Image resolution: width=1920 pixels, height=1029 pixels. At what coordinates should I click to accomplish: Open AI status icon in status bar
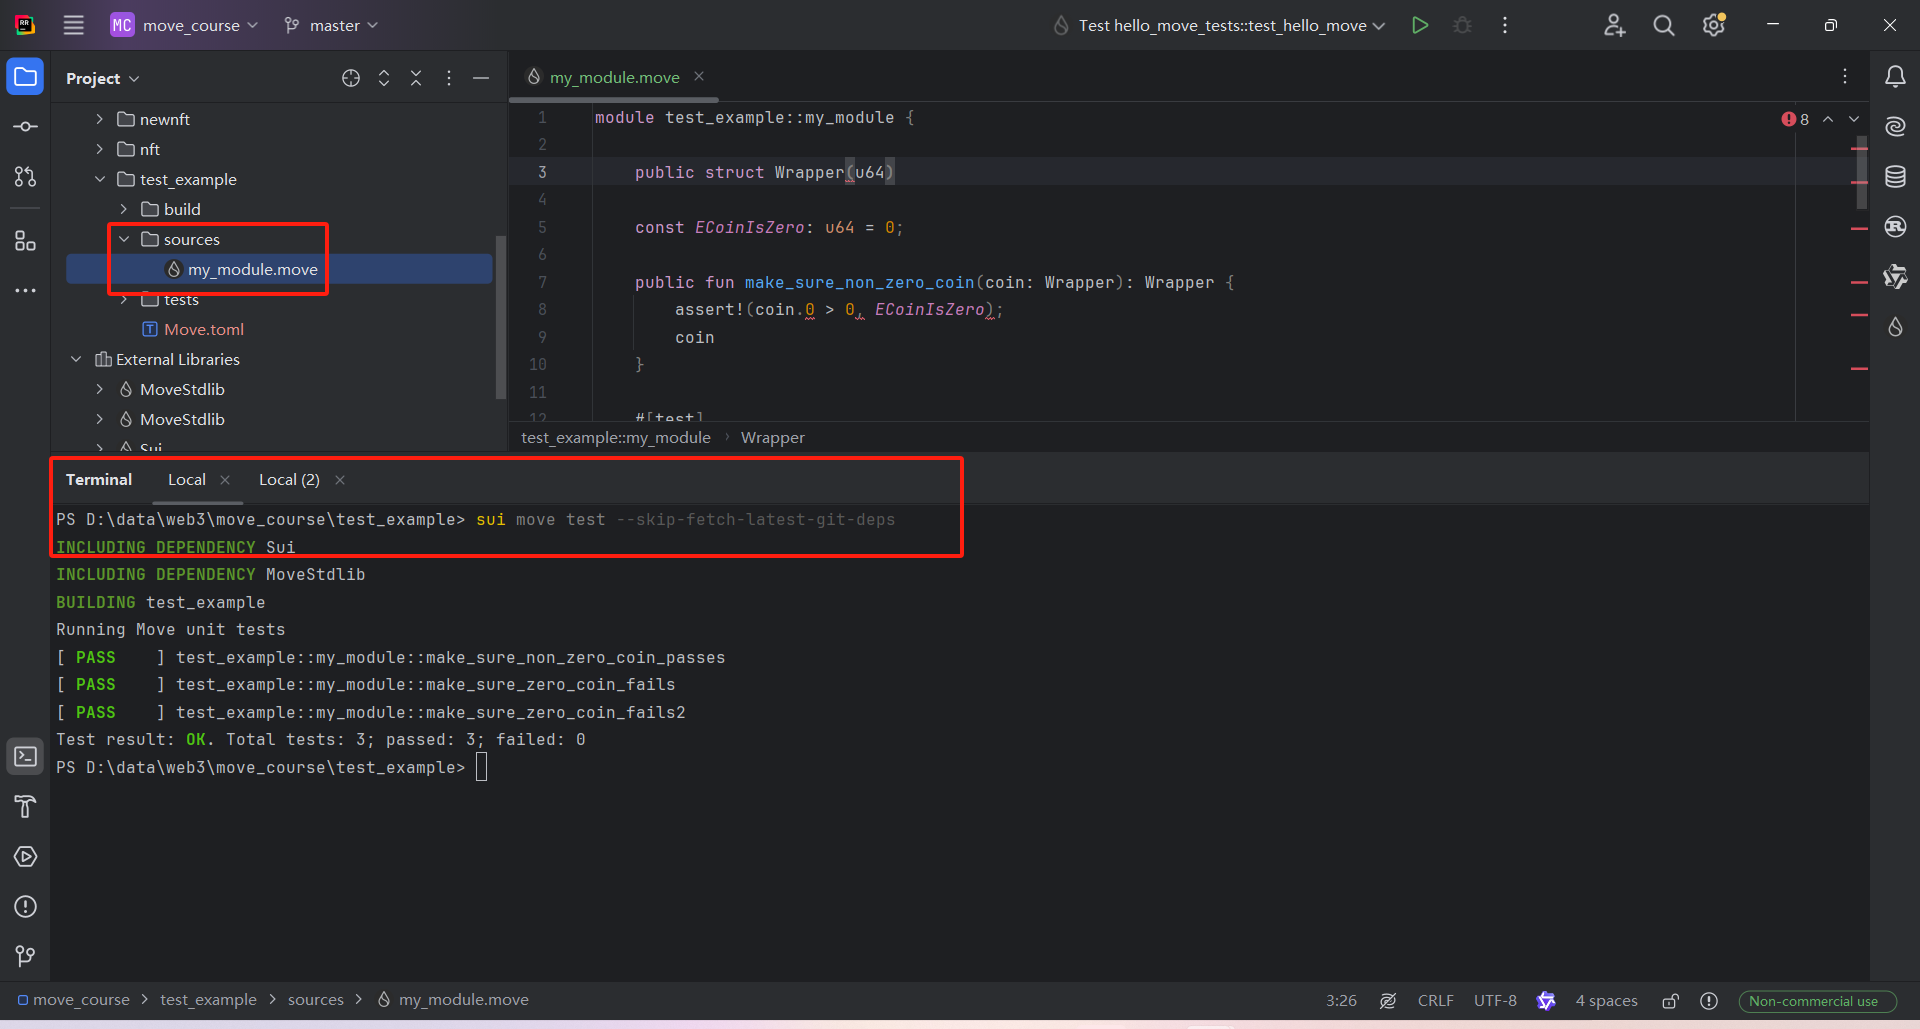click(x=1546, y=1001)
